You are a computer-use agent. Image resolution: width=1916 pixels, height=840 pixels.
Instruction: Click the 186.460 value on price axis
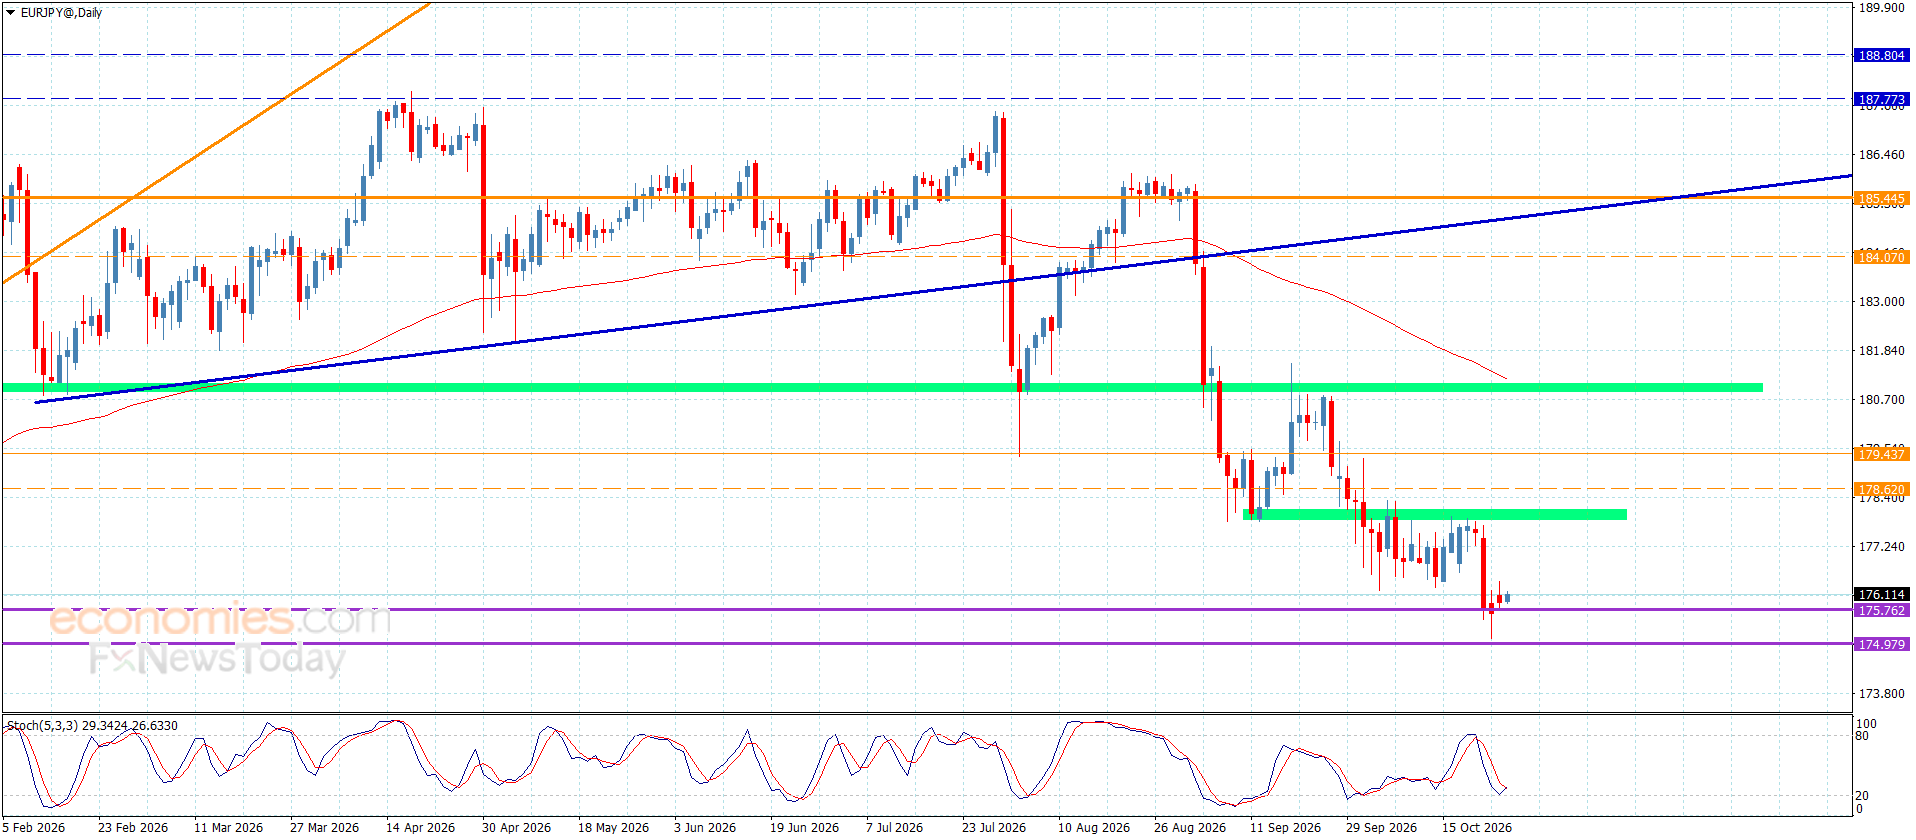point(1881,155)
